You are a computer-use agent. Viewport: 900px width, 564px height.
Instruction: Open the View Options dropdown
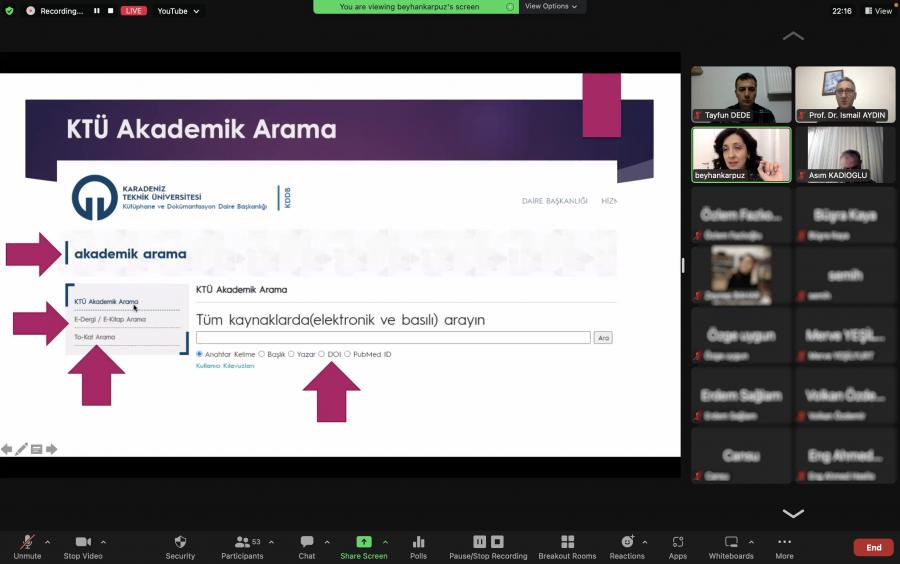(551, 6)
